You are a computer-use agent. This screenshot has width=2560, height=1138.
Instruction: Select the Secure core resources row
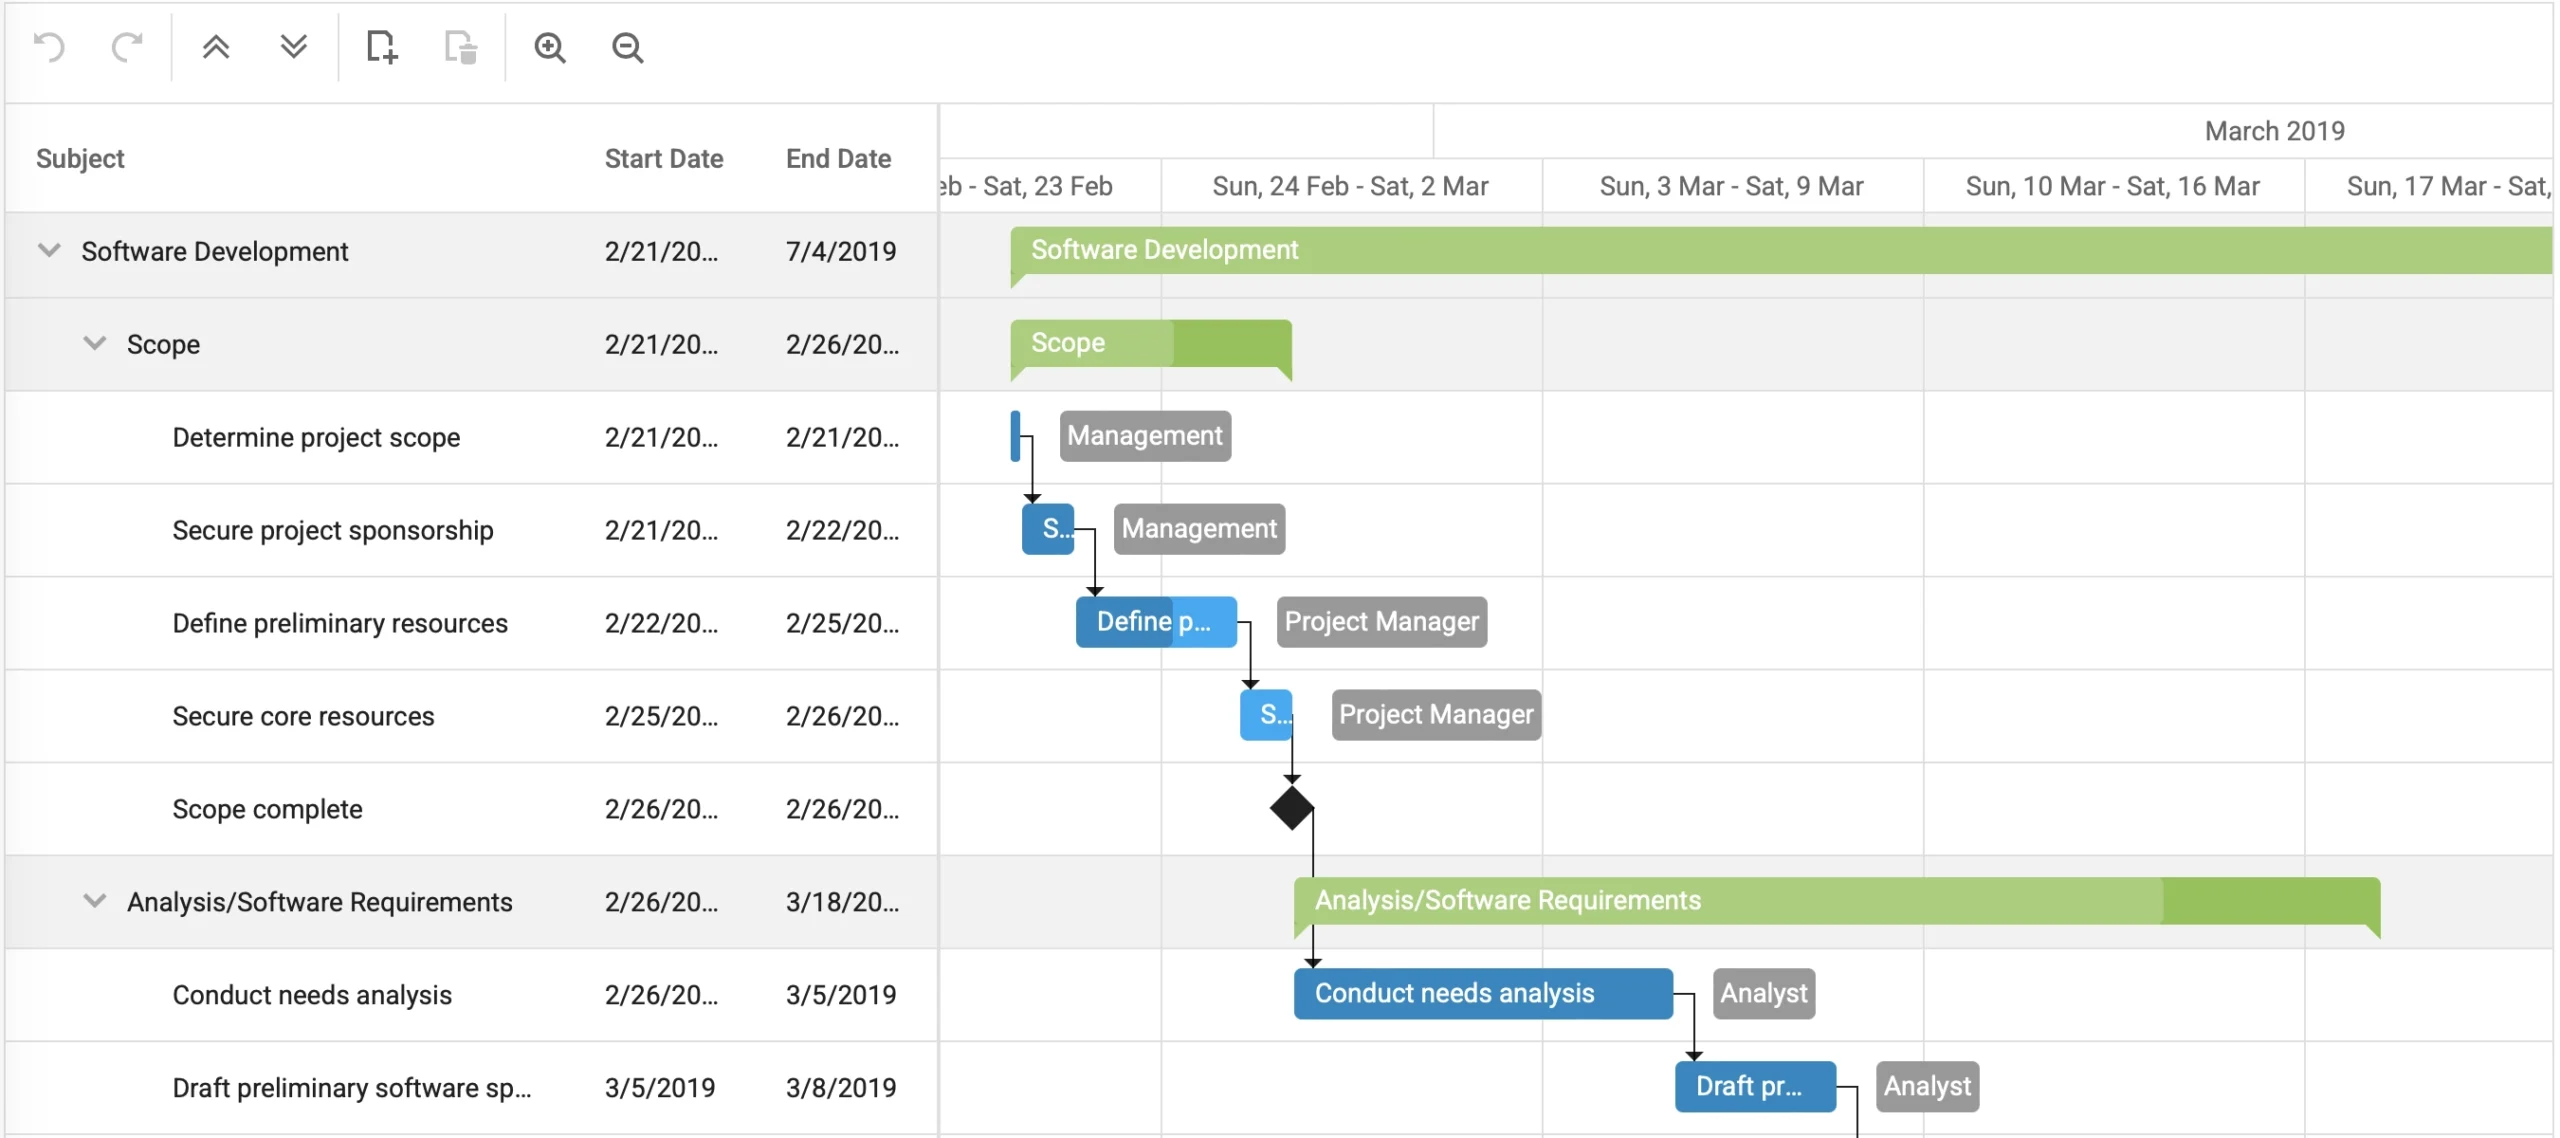pyautogui.click(x=302, y=715)
